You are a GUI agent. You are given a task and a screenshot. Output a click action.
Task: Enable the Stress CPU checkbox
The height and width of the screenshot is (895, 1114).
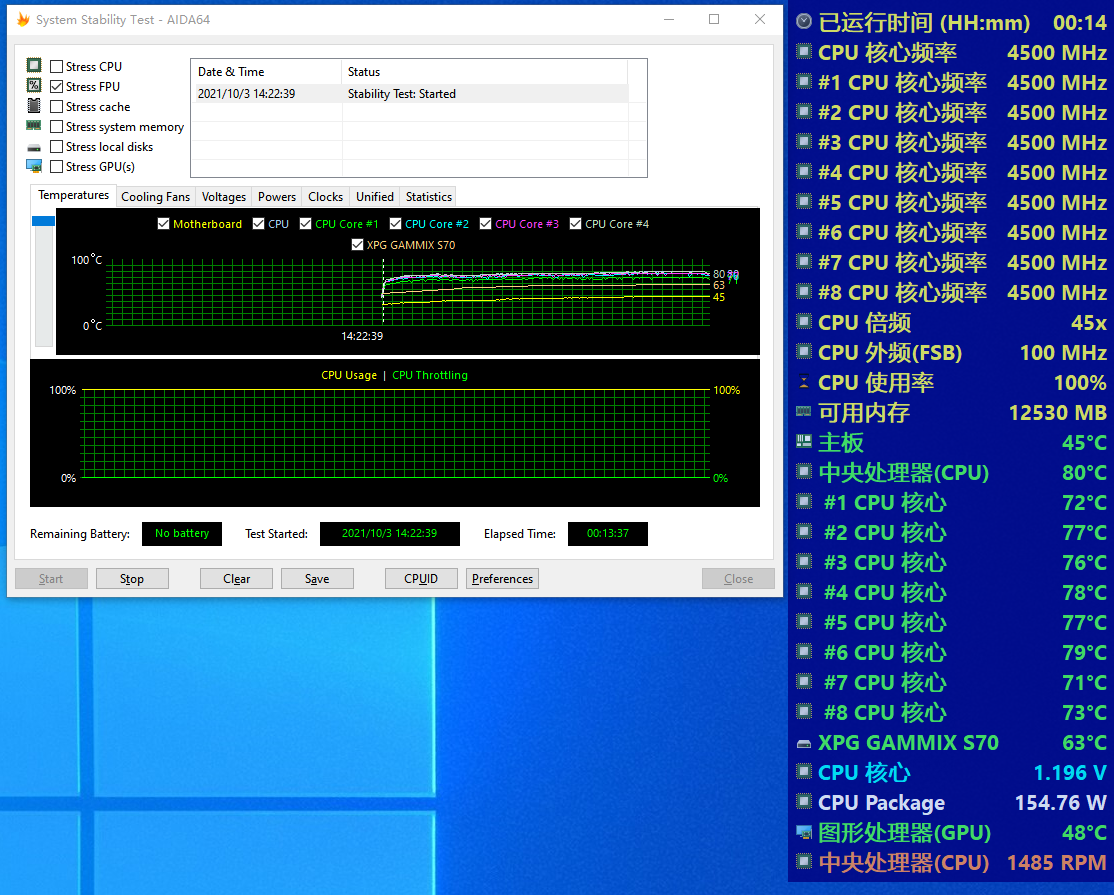pos(57,67)
